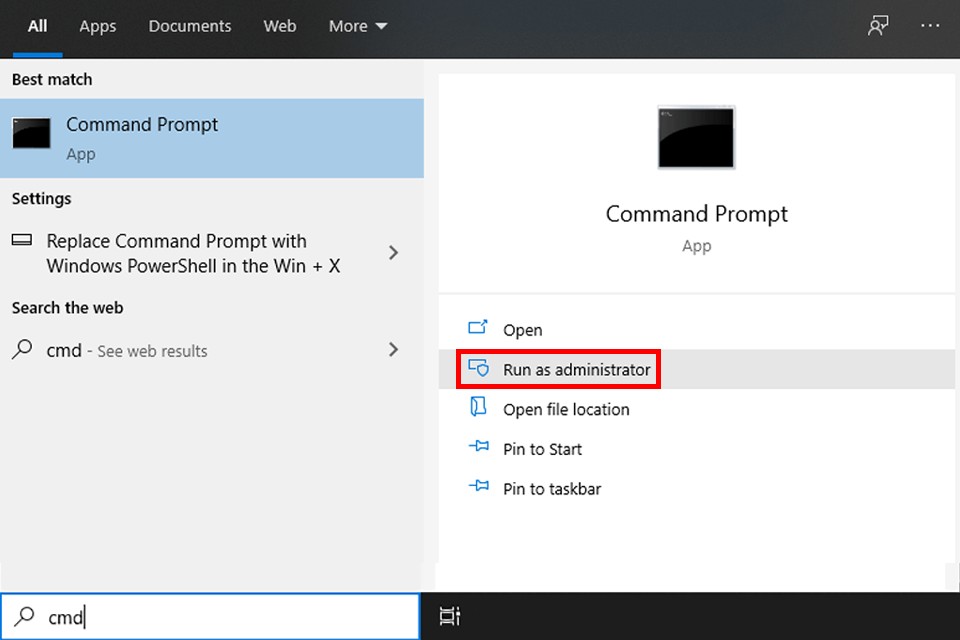
Task: Click the Pin to taskbar icon
Action: [478, 488]
